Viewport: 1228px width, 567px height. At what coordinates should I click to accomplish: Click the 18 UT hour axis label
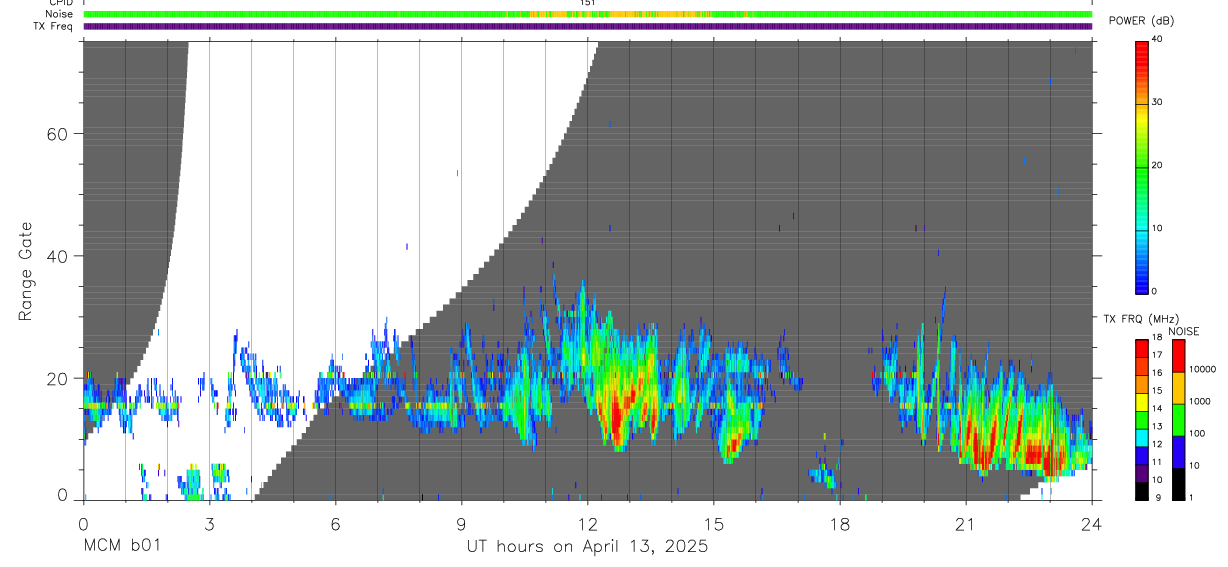[840, 524]
